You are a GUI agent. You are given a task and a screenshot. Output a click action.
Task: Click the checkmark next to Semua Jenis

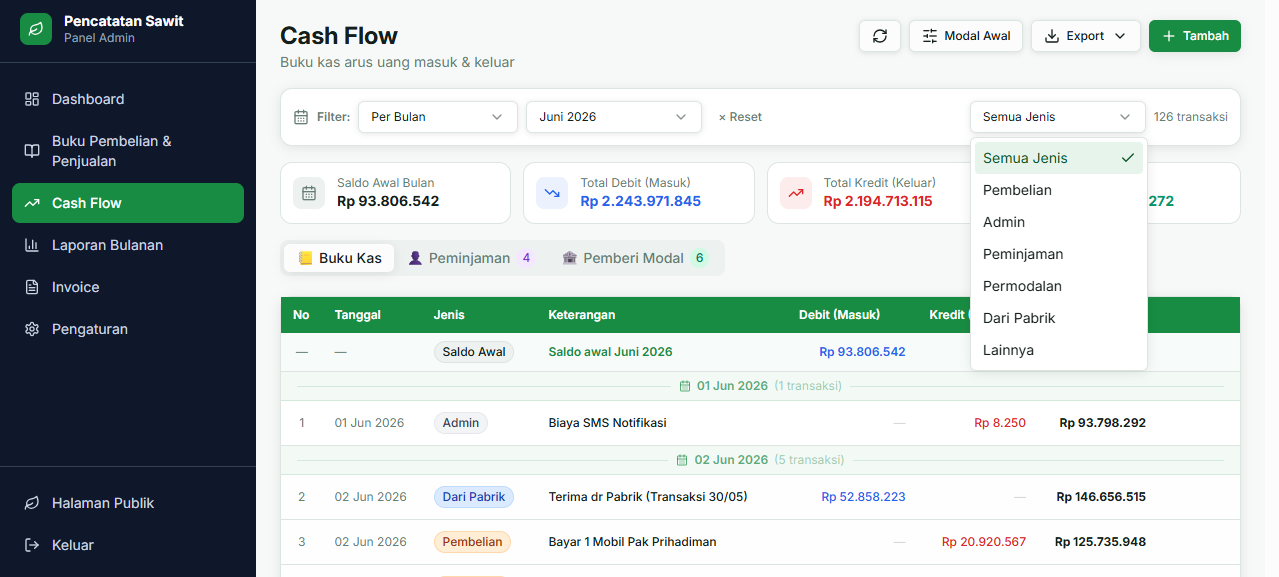click(1128, 158)
